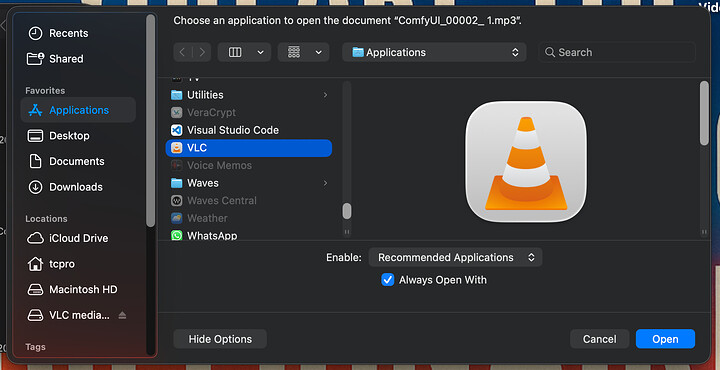720x370 pixels.
Task: Click the Applications icon in Favorites
Action: 35,110
